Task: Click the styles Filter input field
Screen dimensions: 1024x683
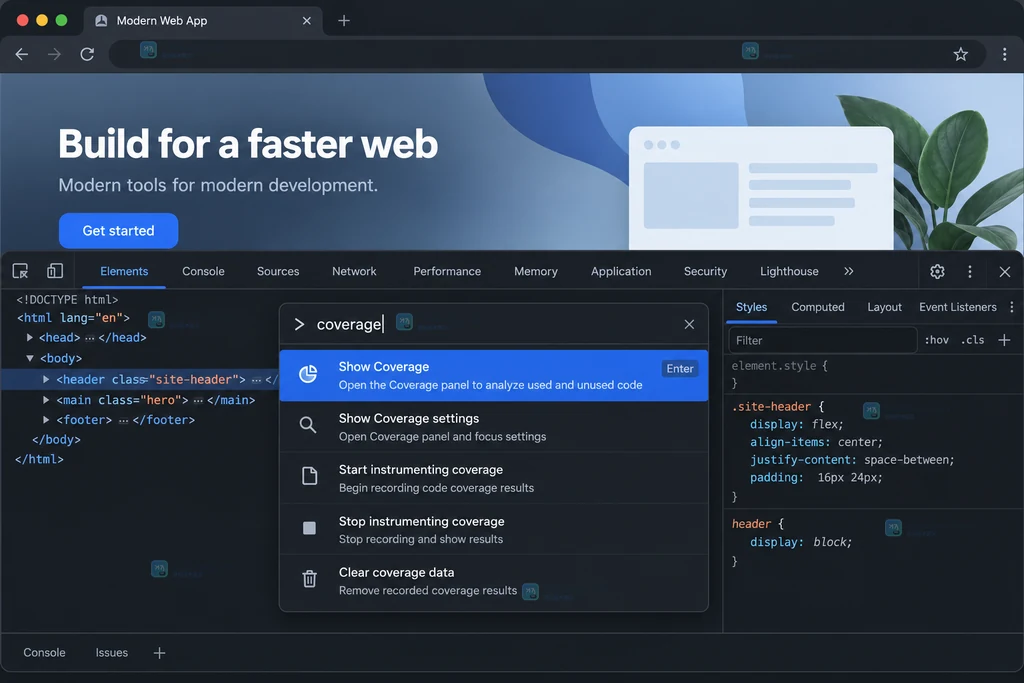Action: pos(823,340)
